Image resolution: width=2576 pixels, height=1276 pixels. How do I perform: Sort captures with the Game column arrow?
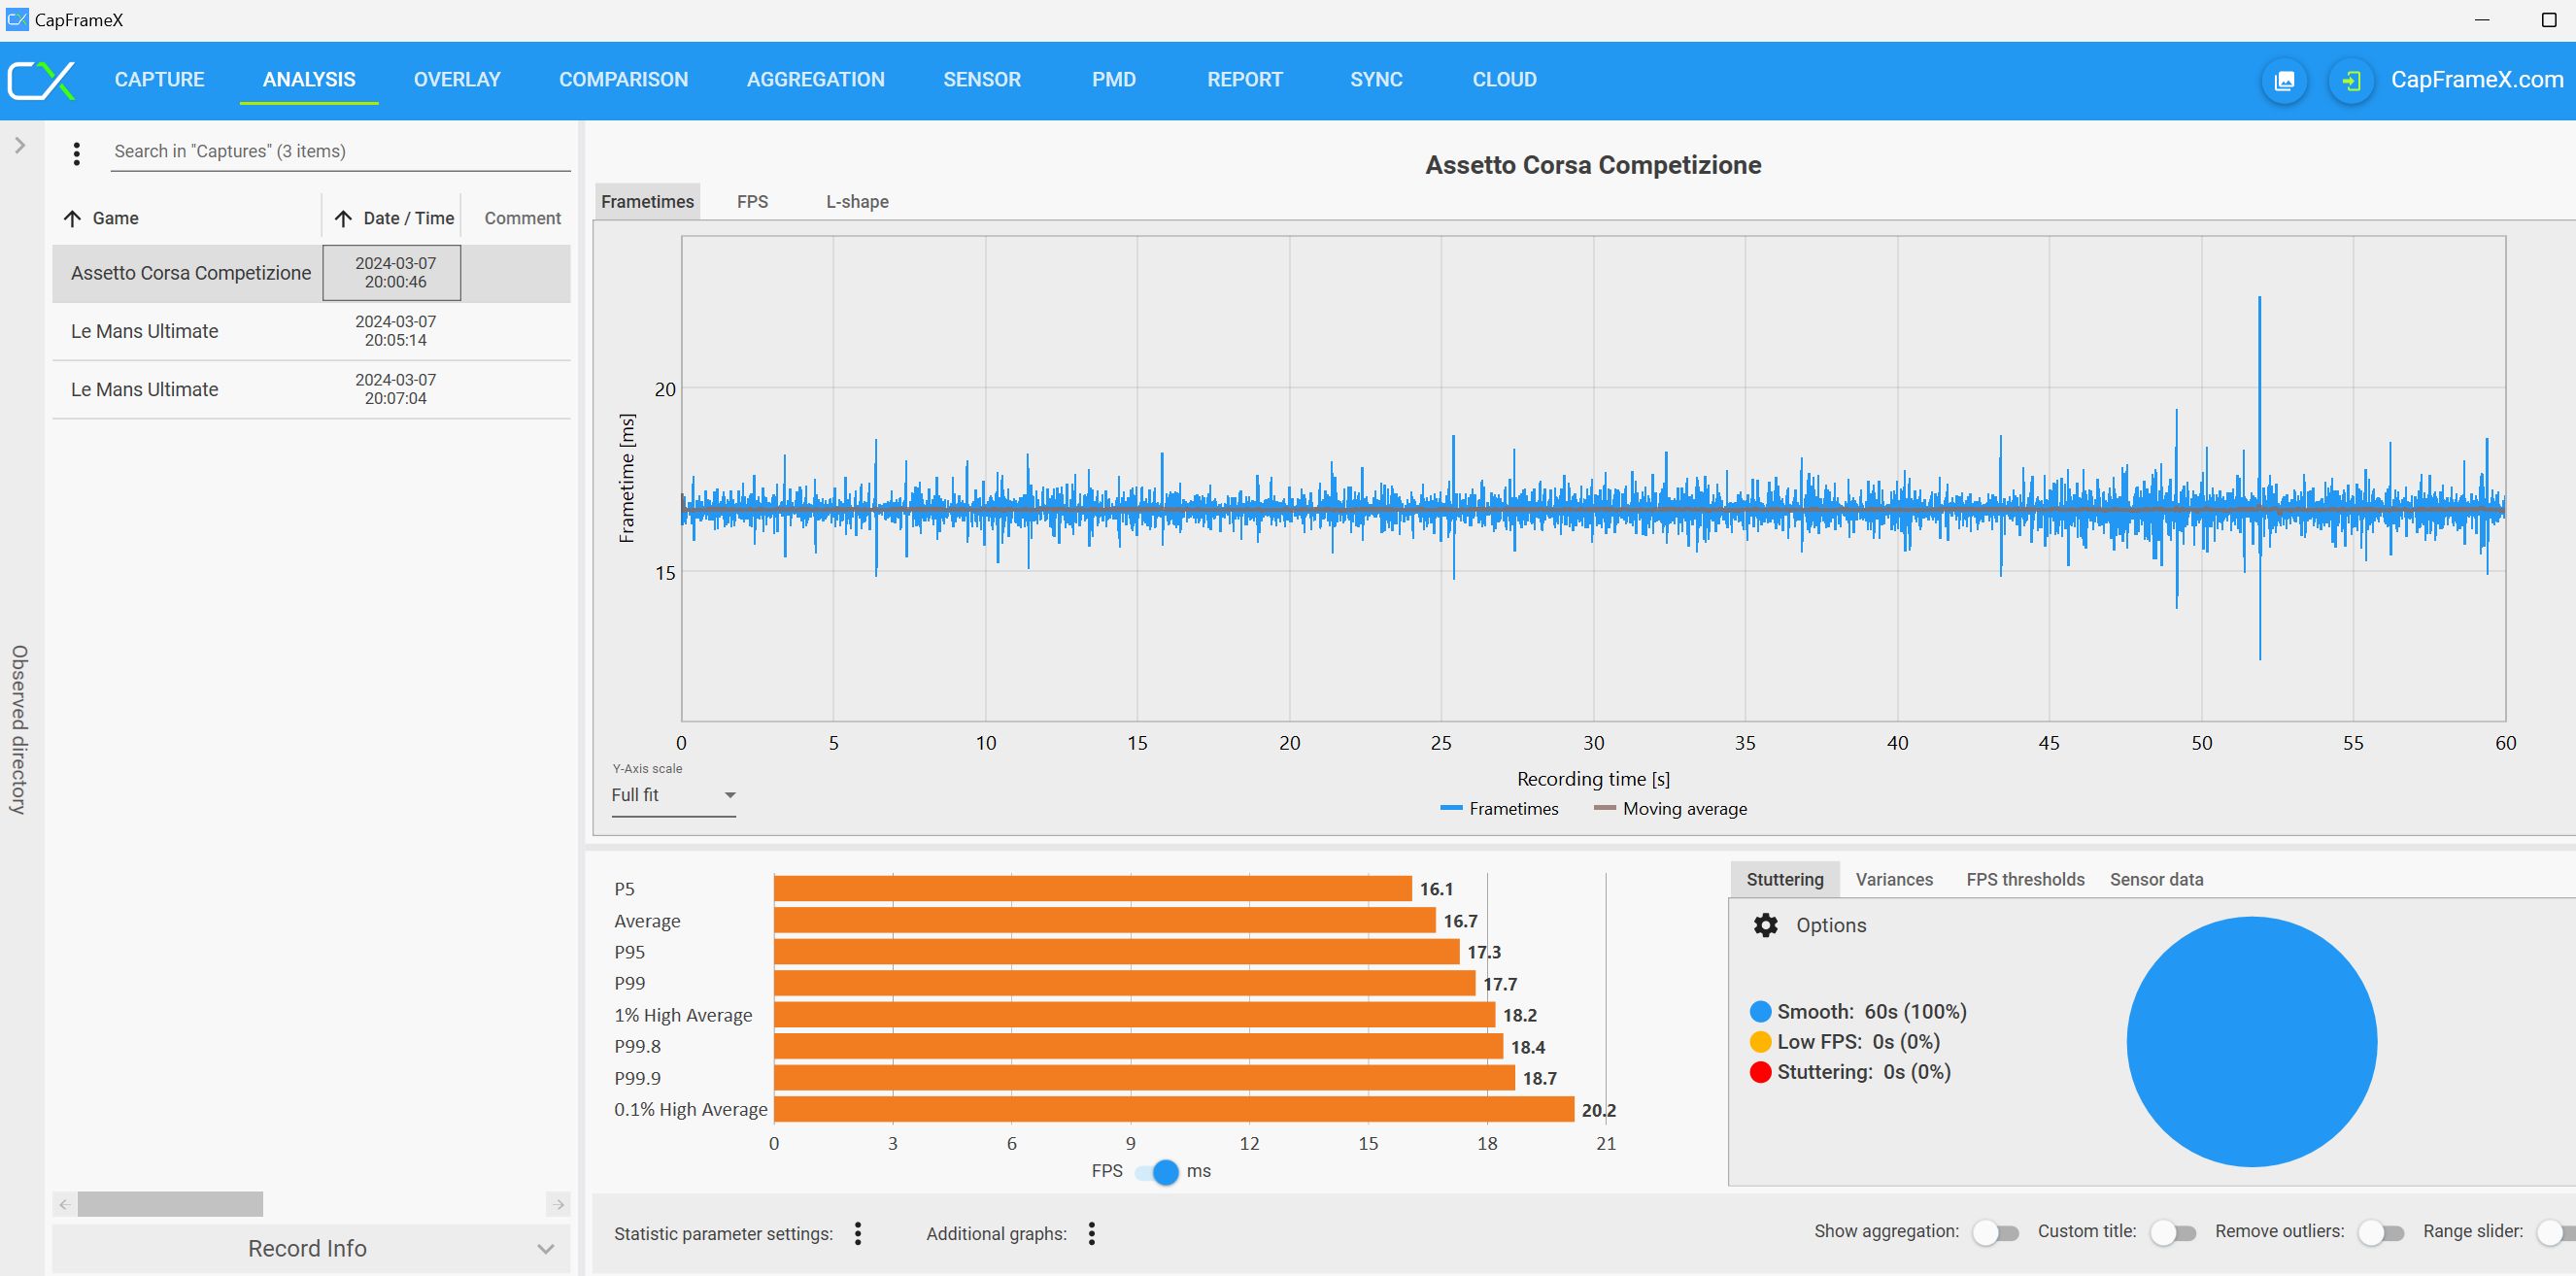tap(72, 218)
